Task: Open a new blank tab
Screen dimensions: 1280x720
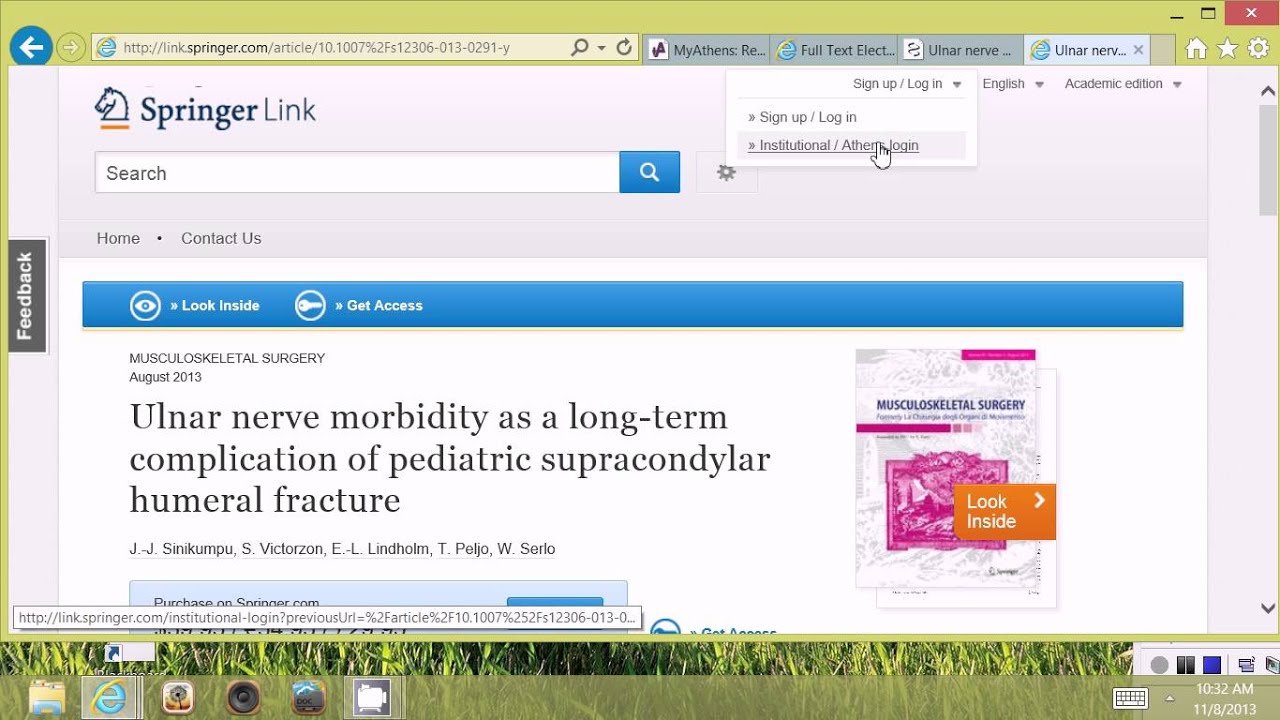Action: click(x=1163, y=50)
